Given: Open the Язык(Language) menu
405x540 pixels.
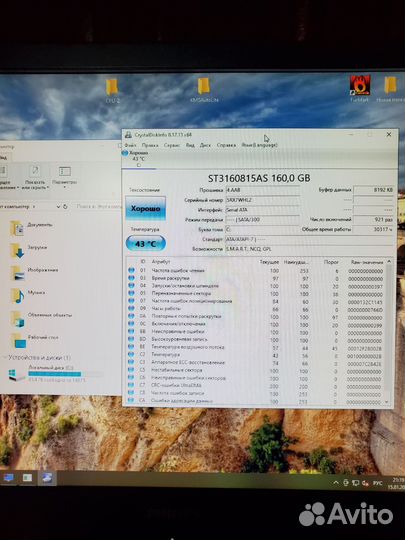Looking at the screenshot, I should [x=259, y=145].
